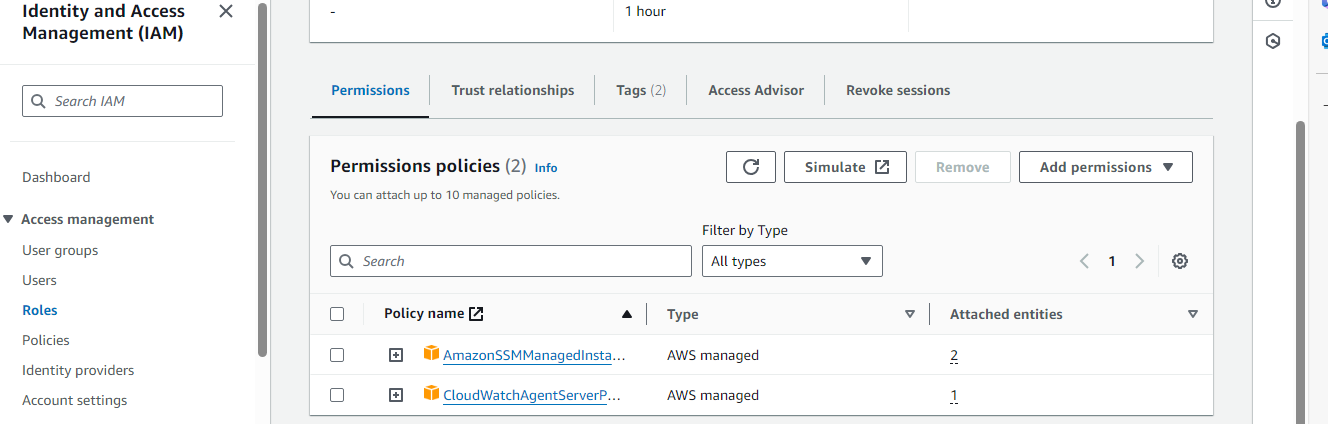Open the CloudWatchAgentServerP... policy link
This screenshot has width=1328, height=424.
coord(533,395)
